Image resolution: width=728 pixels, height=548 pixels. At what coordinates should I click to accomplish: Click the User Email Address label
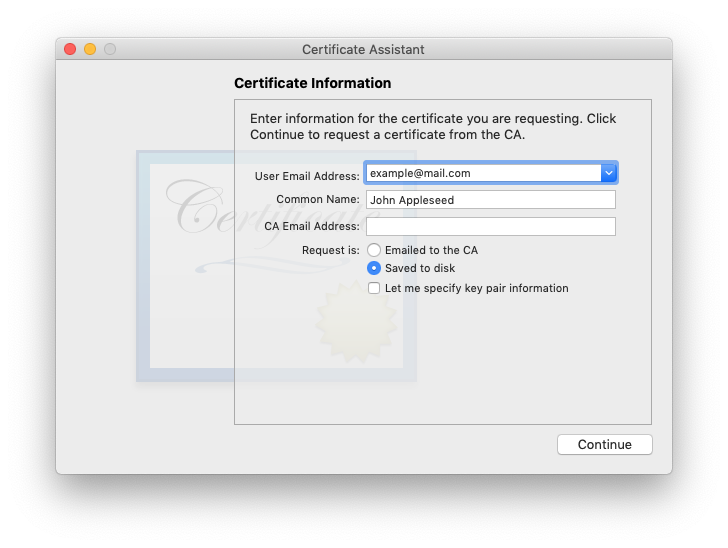pyautogui.click(x=307, y=176)
